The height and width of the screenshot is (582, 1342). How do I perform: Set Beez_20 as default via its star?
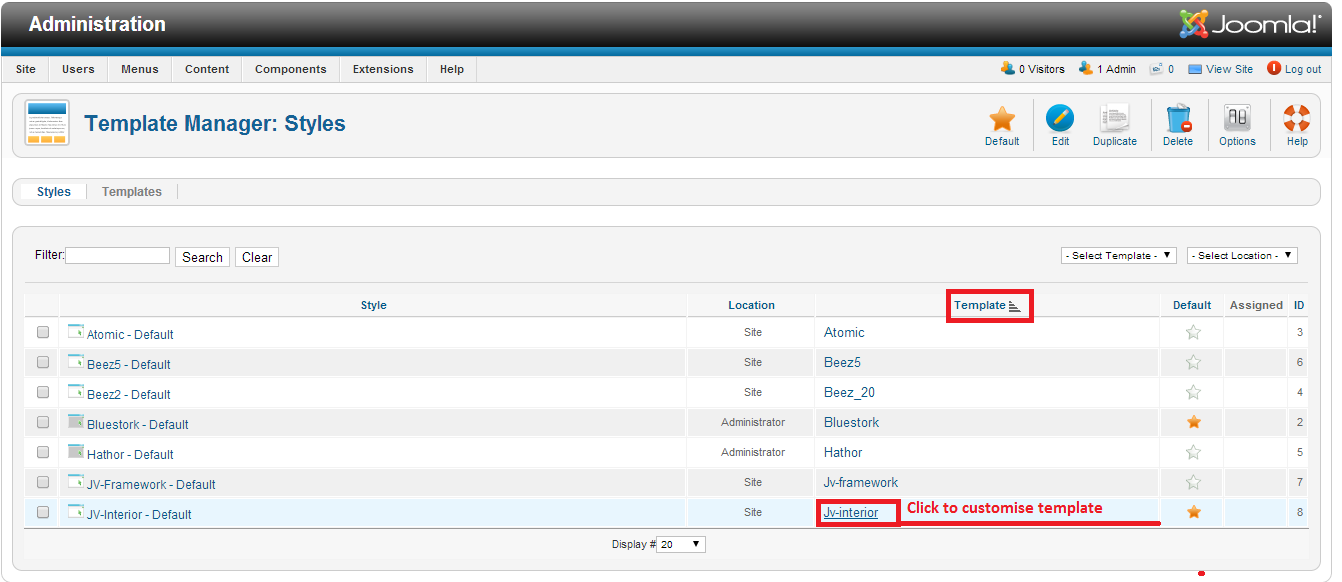click(x=1193, y=393)
